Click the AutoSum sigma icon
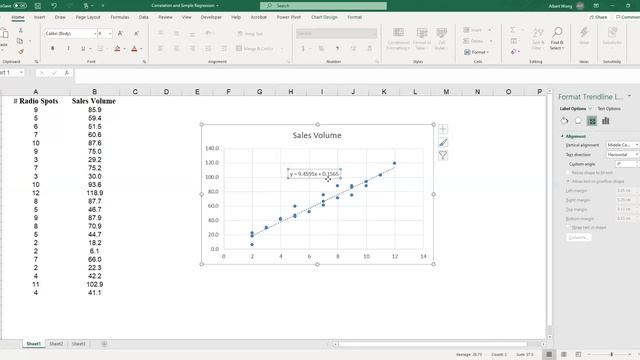The height and width of the screenshot is (360, 640). point(513,30)
